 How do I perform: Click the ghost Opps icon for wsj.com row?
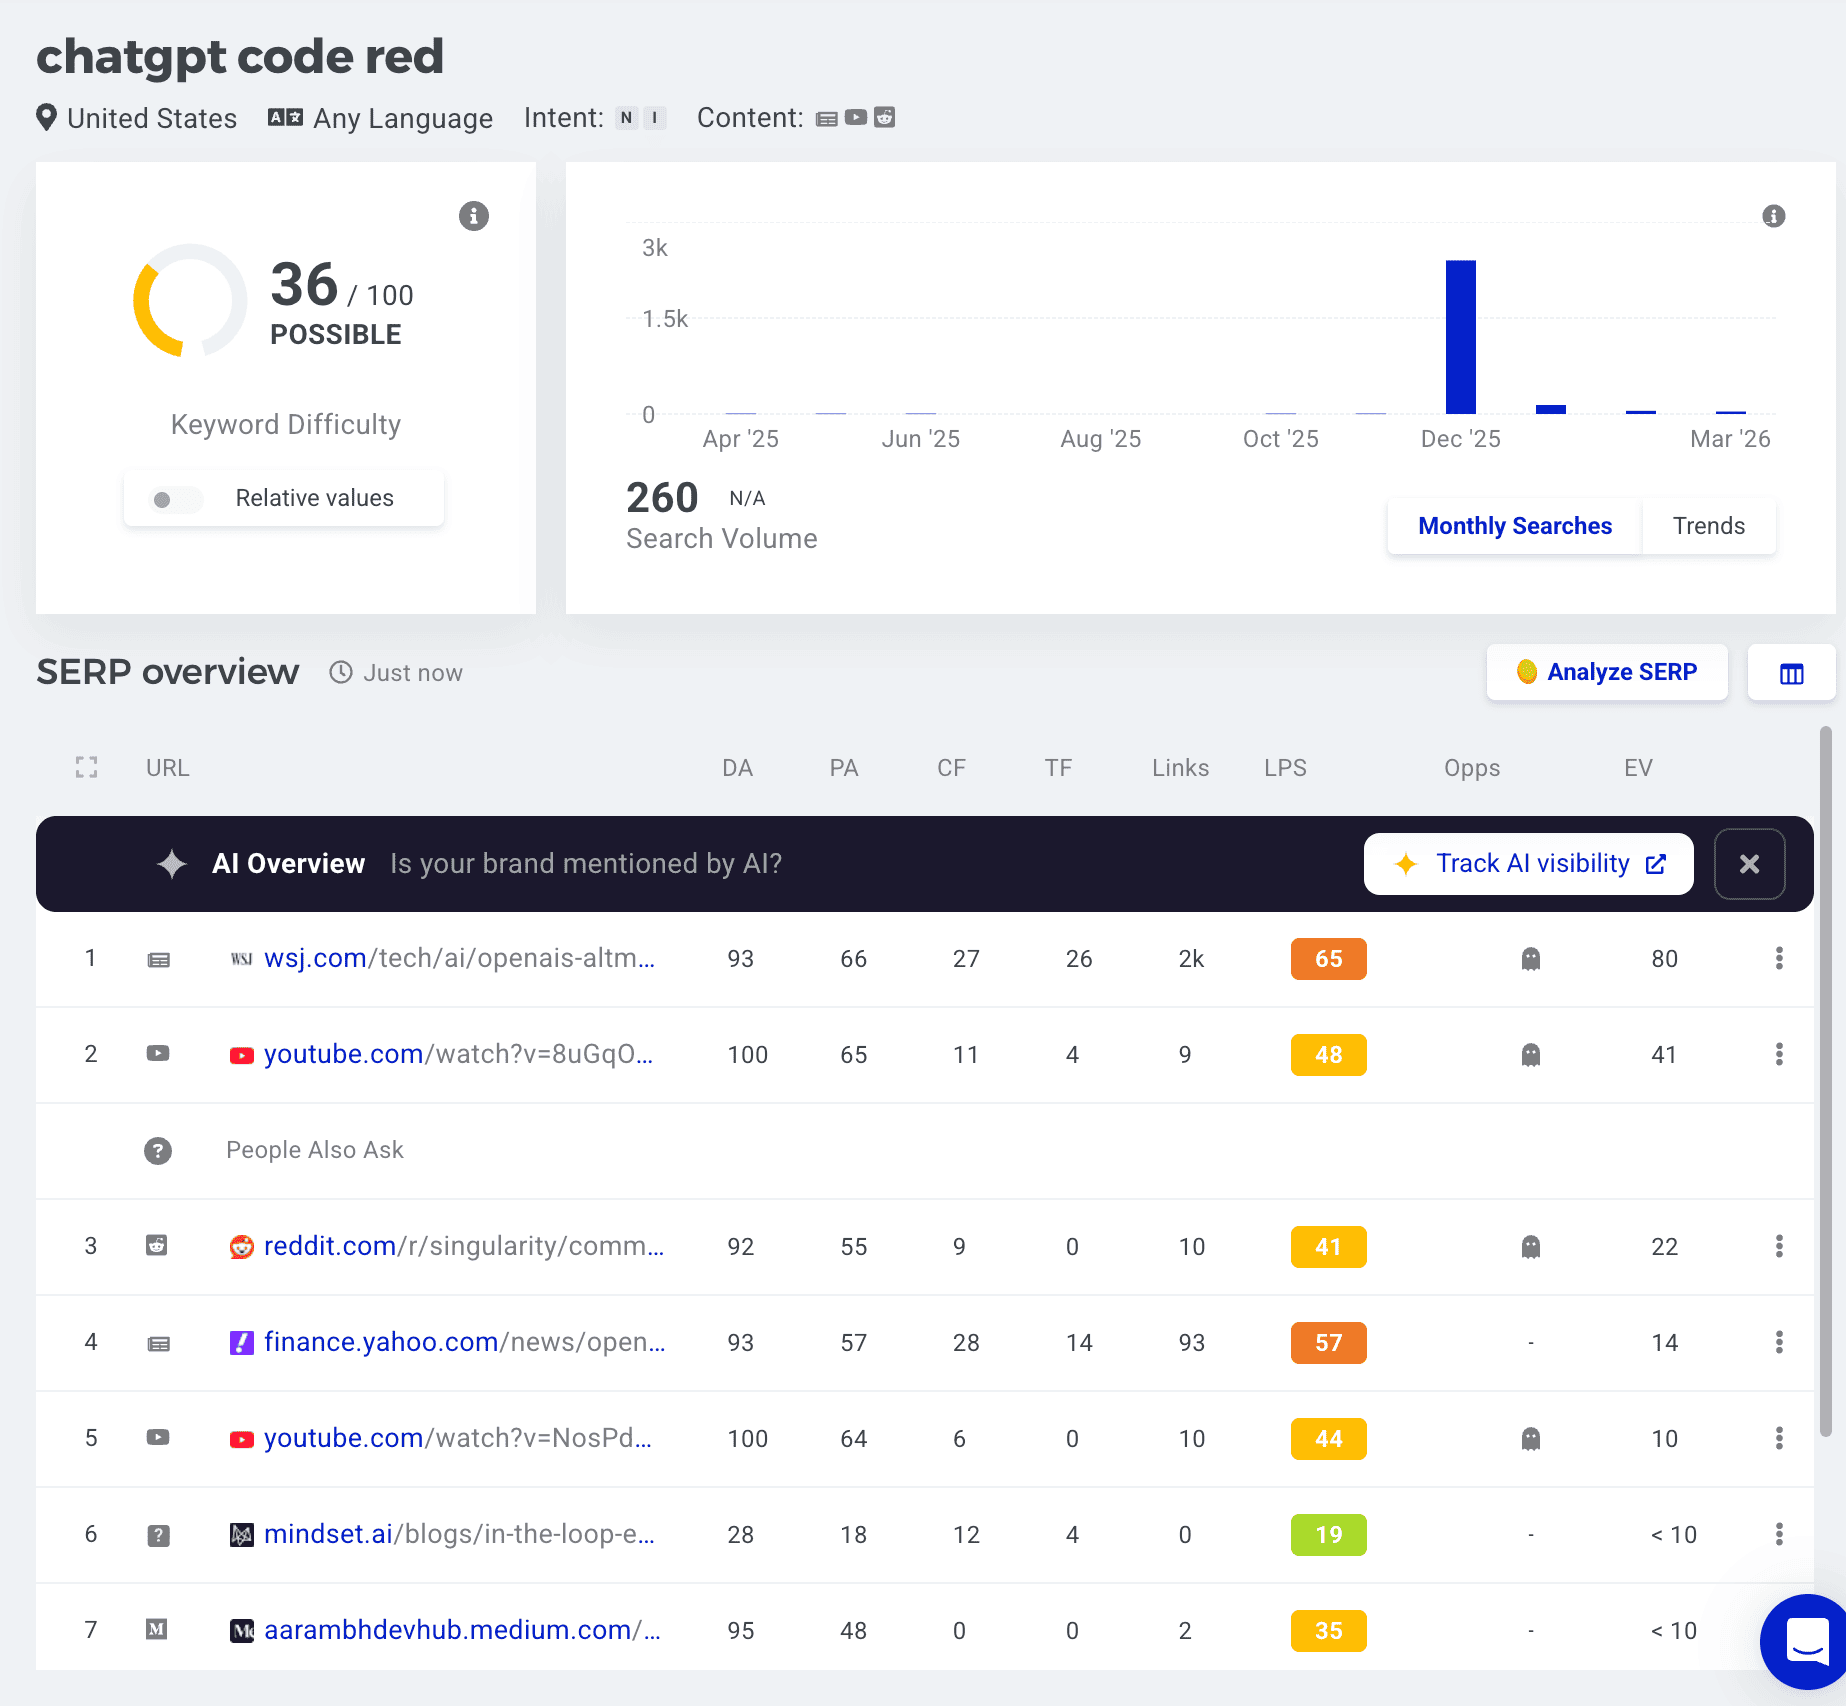(1530, 959)
